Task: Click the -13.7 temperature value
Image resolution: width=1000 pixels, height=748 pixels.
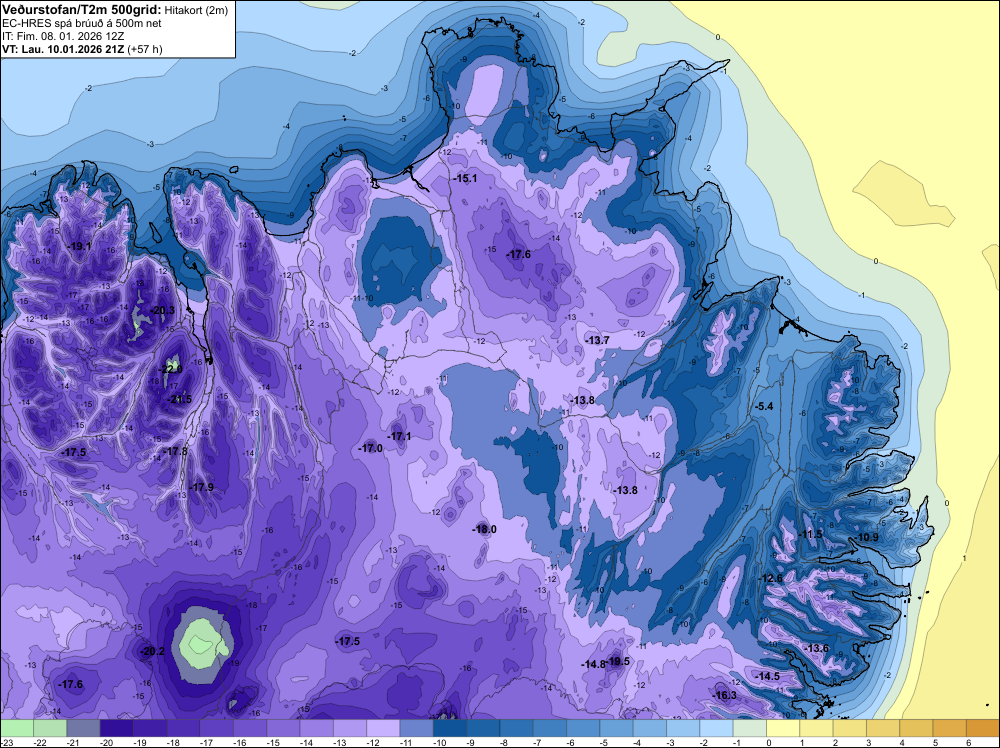Action: (598, 341)
